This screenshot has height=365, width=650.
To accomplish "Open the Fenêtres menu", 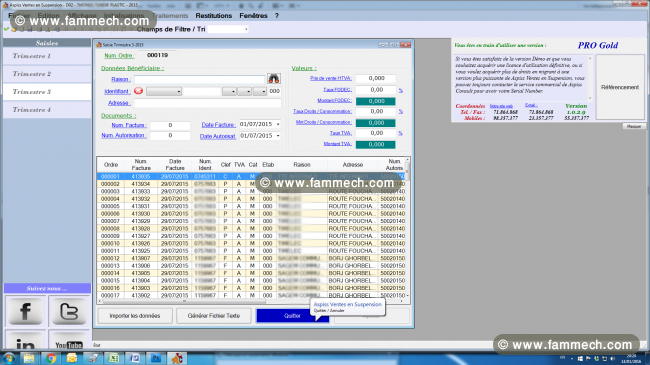I will click(253, 16).
